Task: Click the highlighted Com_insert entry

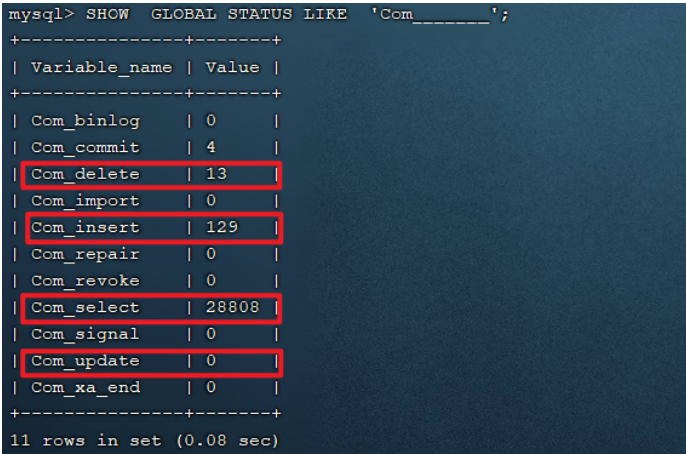Action: tap(85, 228)
